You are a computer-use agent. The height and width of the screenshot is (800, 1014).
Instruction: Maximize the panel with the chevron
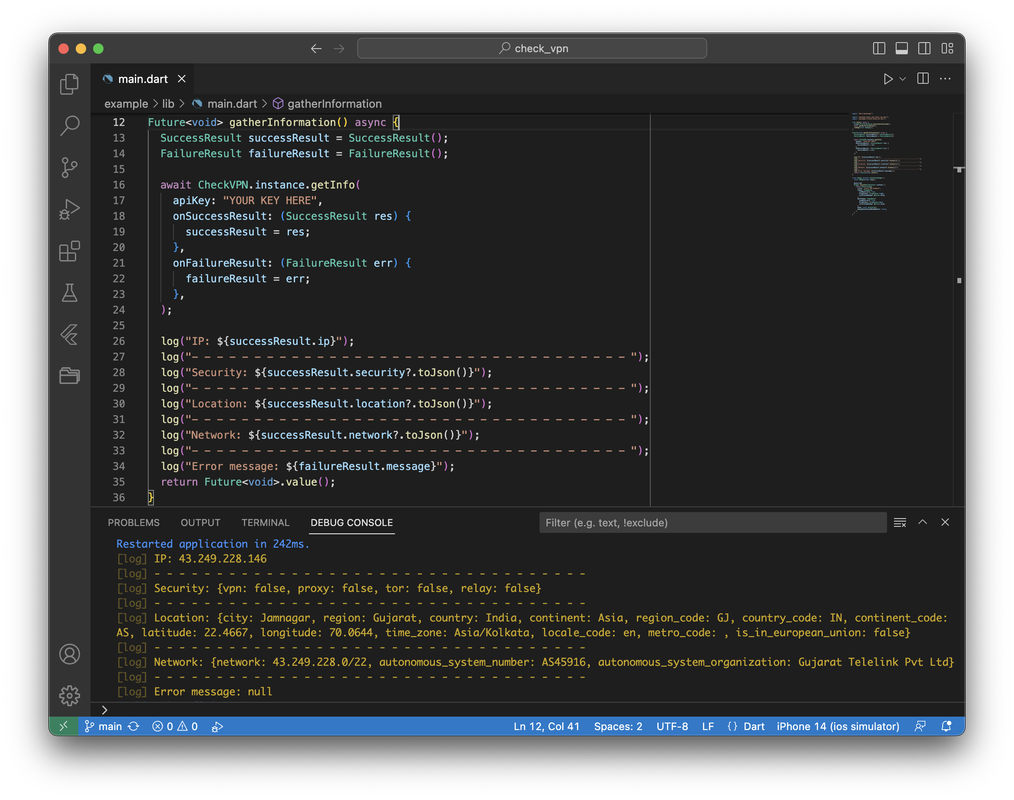923,523
